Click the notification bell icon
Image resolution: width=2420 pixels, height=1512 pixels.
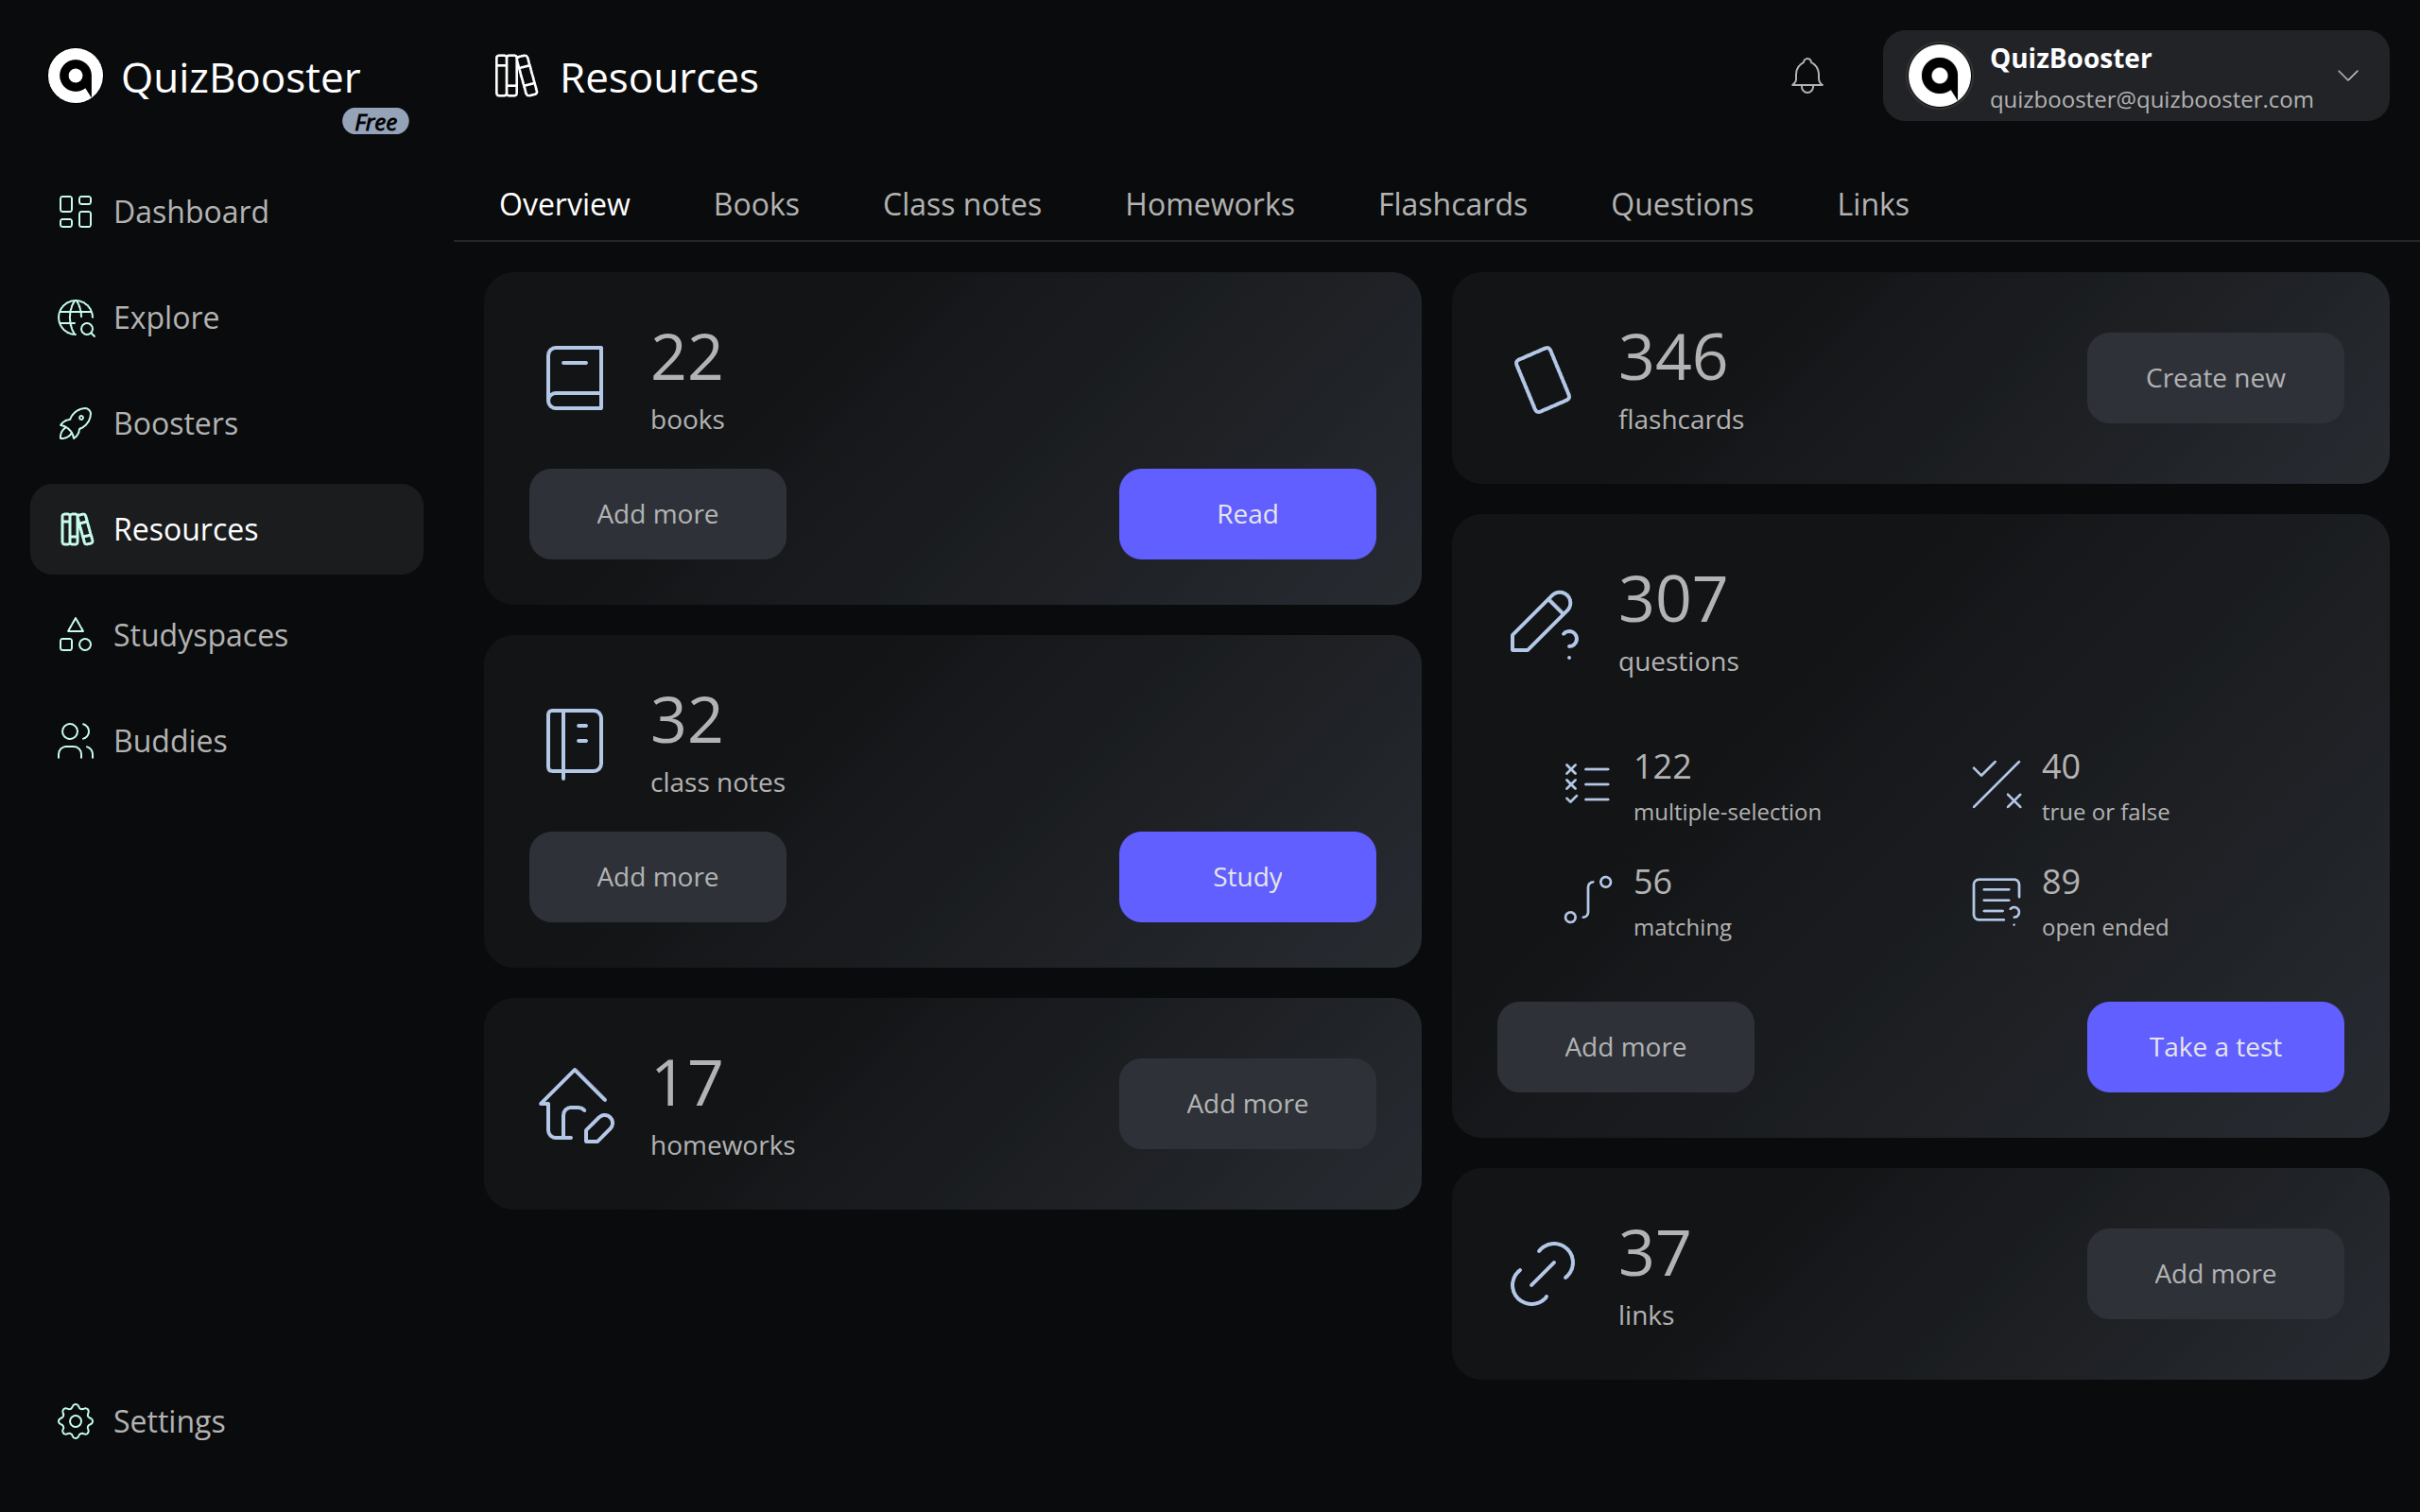click(1807, 76)
